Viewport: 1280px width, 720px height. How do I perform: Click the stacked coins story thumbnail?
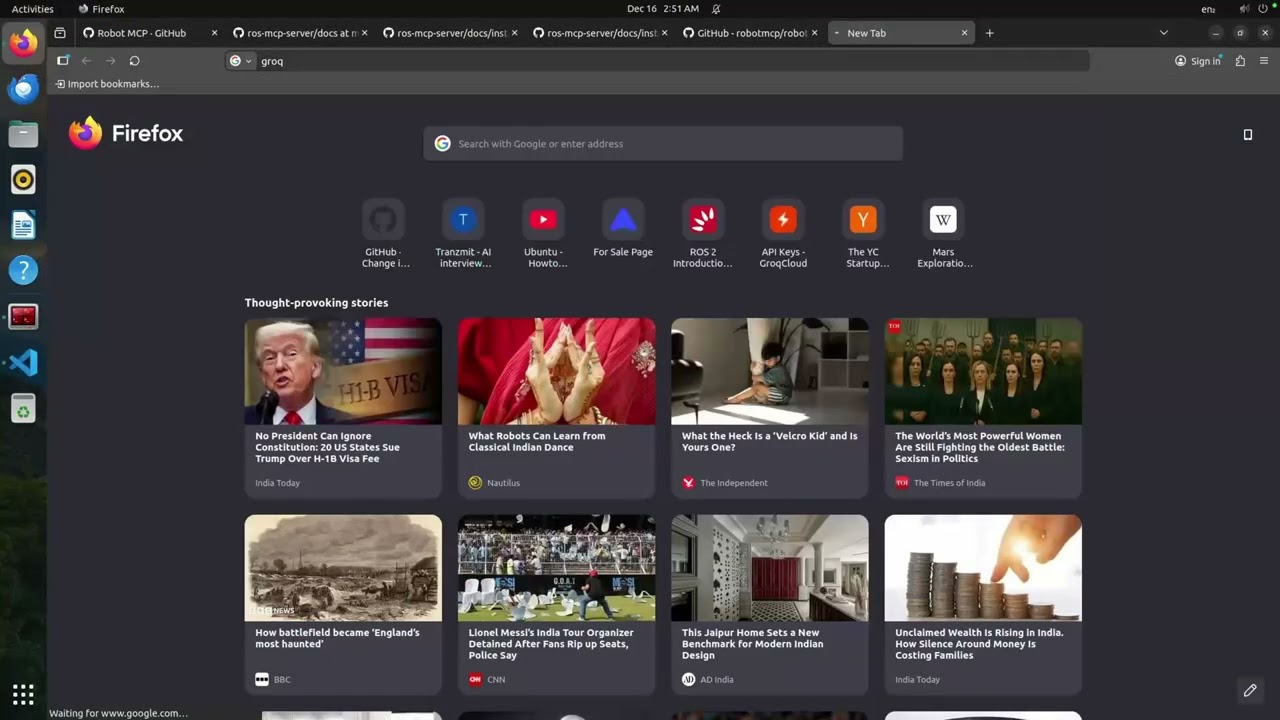[983, 568]
